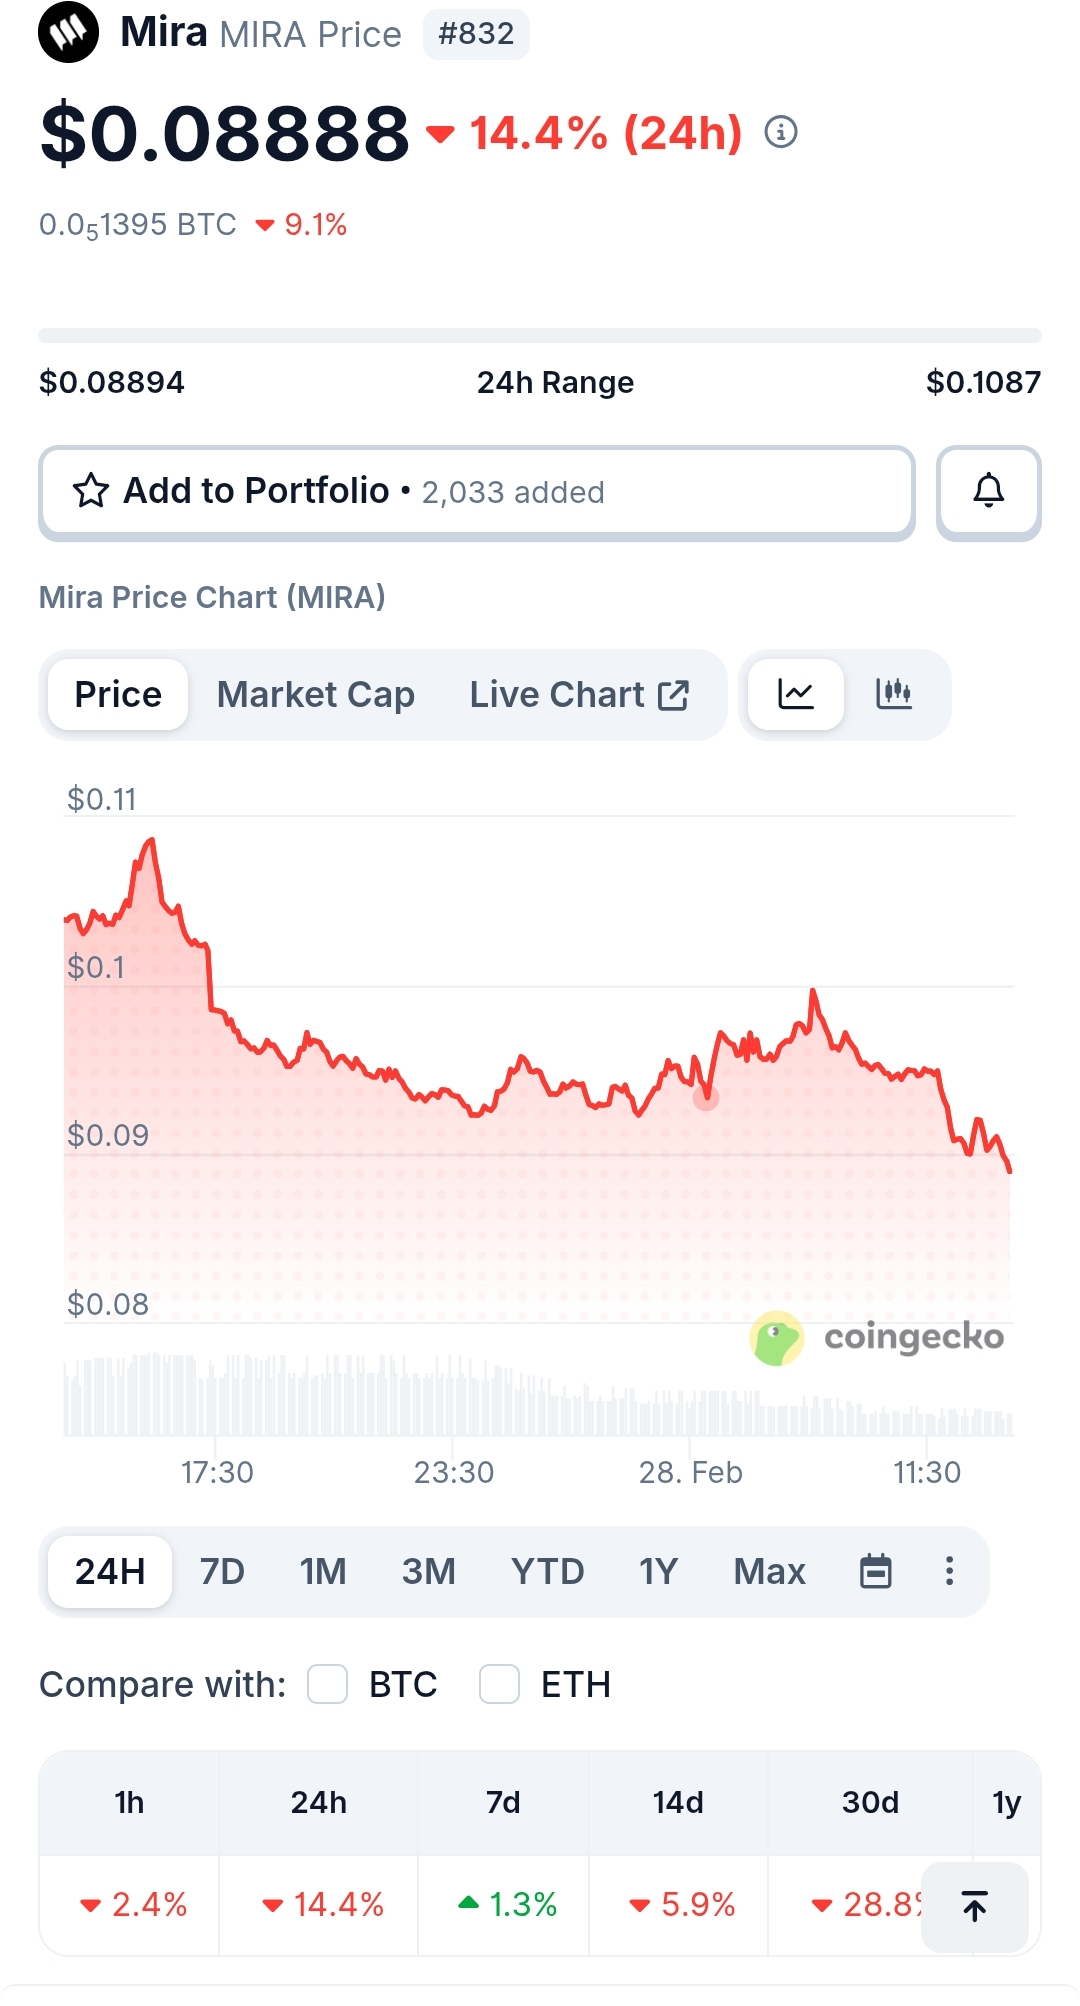Click the #832 rank badge
The image size is (1080, 2006).
click(x=476, y=34)
